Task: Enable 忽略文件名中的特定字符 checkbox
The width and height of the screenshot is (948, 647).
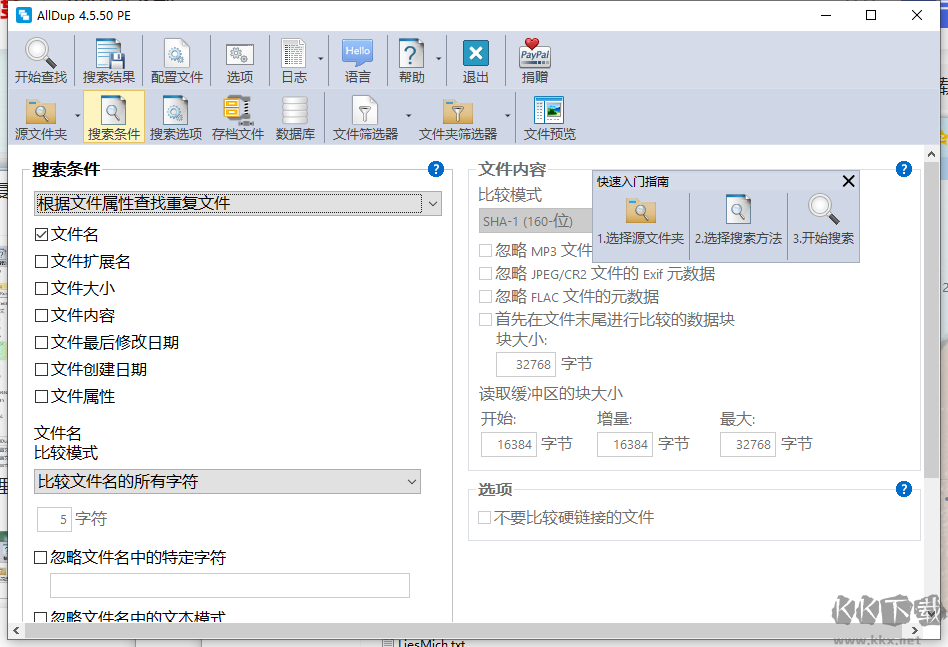Action: point(41,558)
